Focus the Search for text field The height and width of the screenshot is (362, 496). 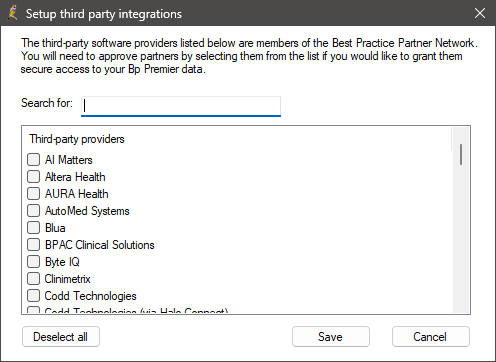tap(181, 106)
